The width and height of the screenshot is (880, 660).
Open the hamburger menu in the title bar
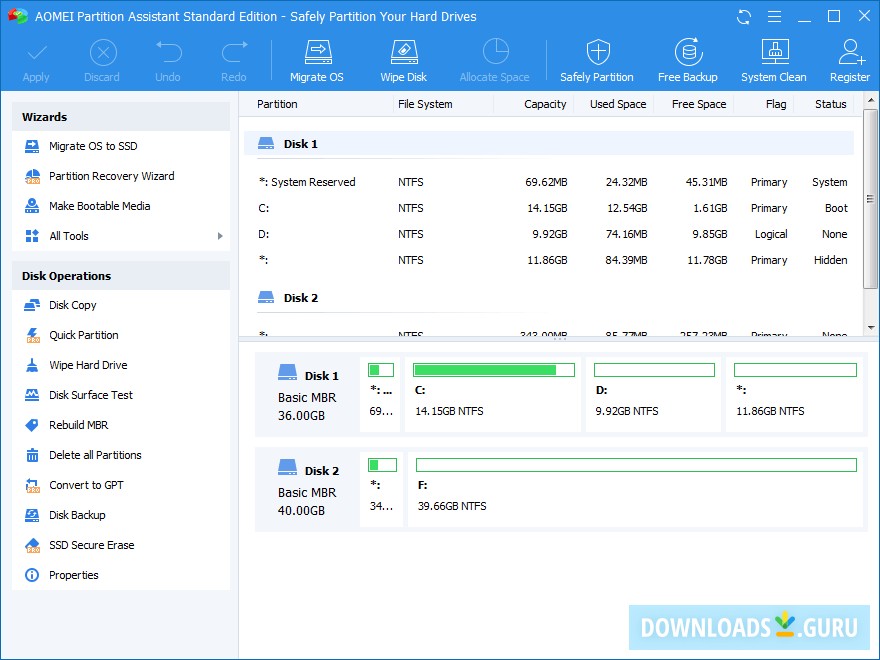(774, 16)
